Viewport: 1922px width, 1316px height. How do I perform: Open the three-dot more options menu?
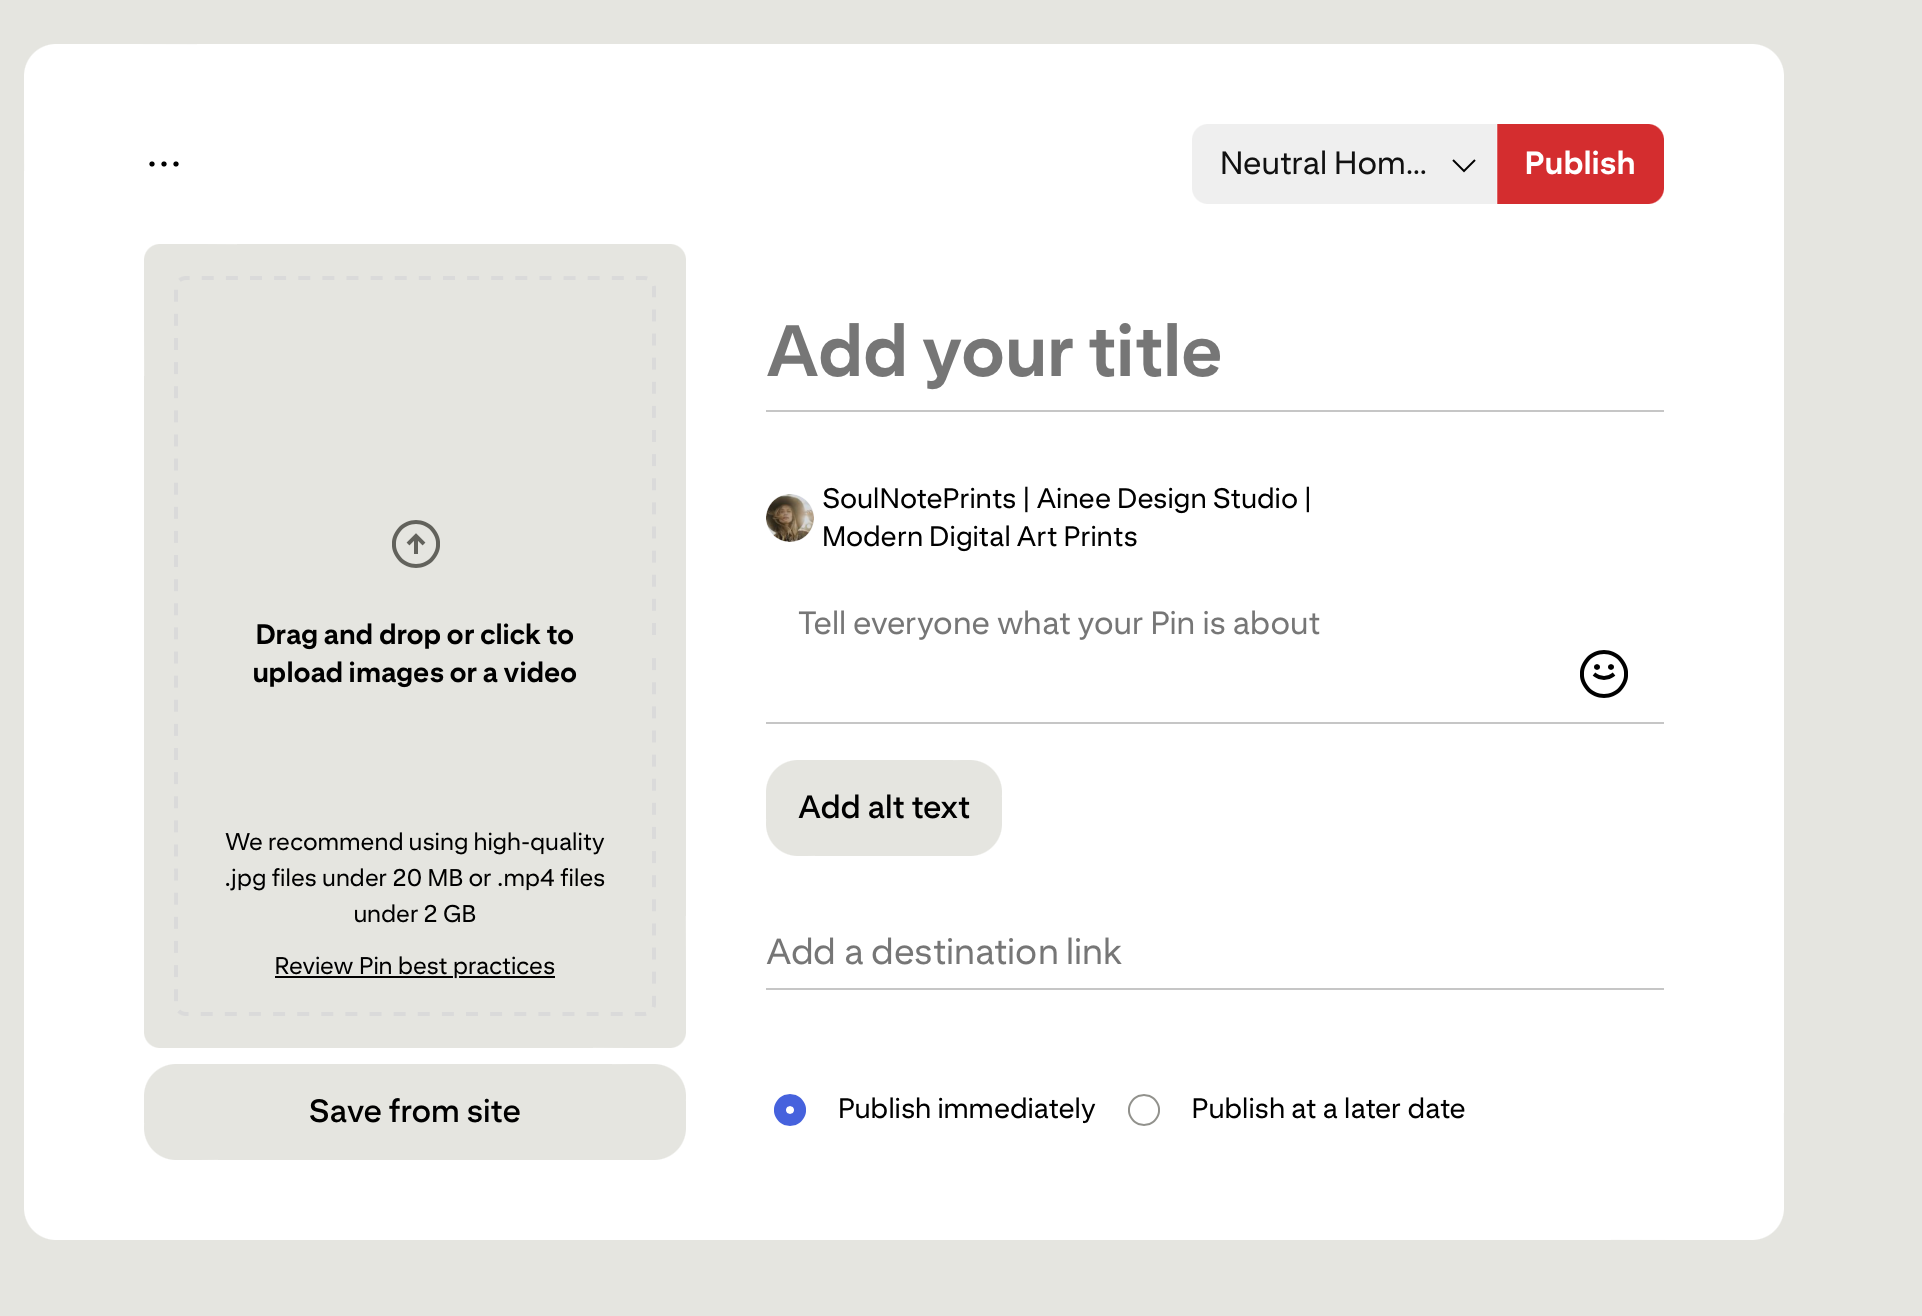coord(164,164)
